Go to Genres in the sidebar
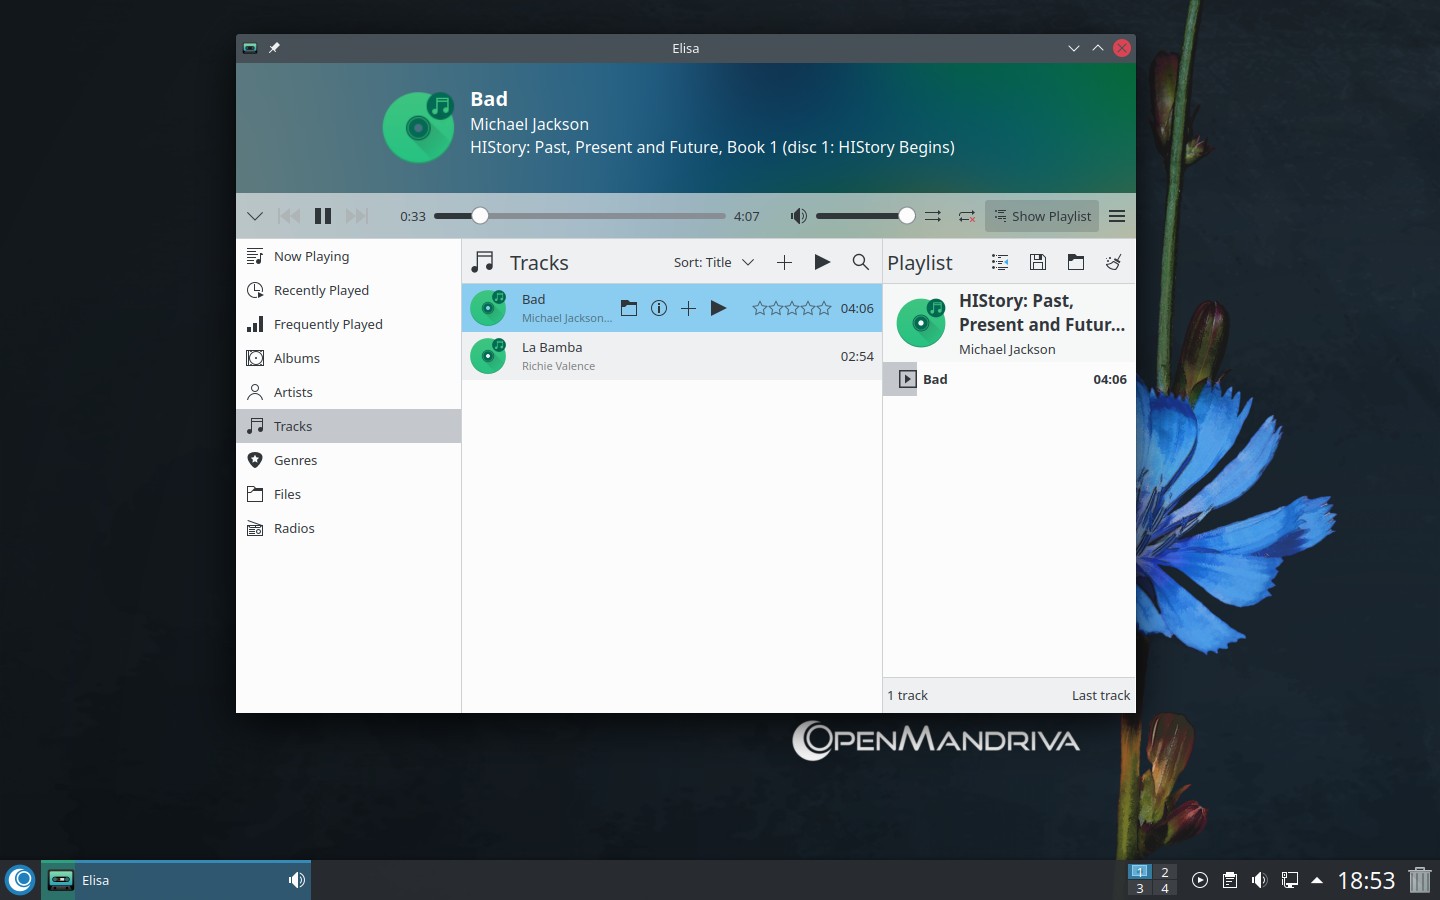The image size is (1440, 900). 295,460
